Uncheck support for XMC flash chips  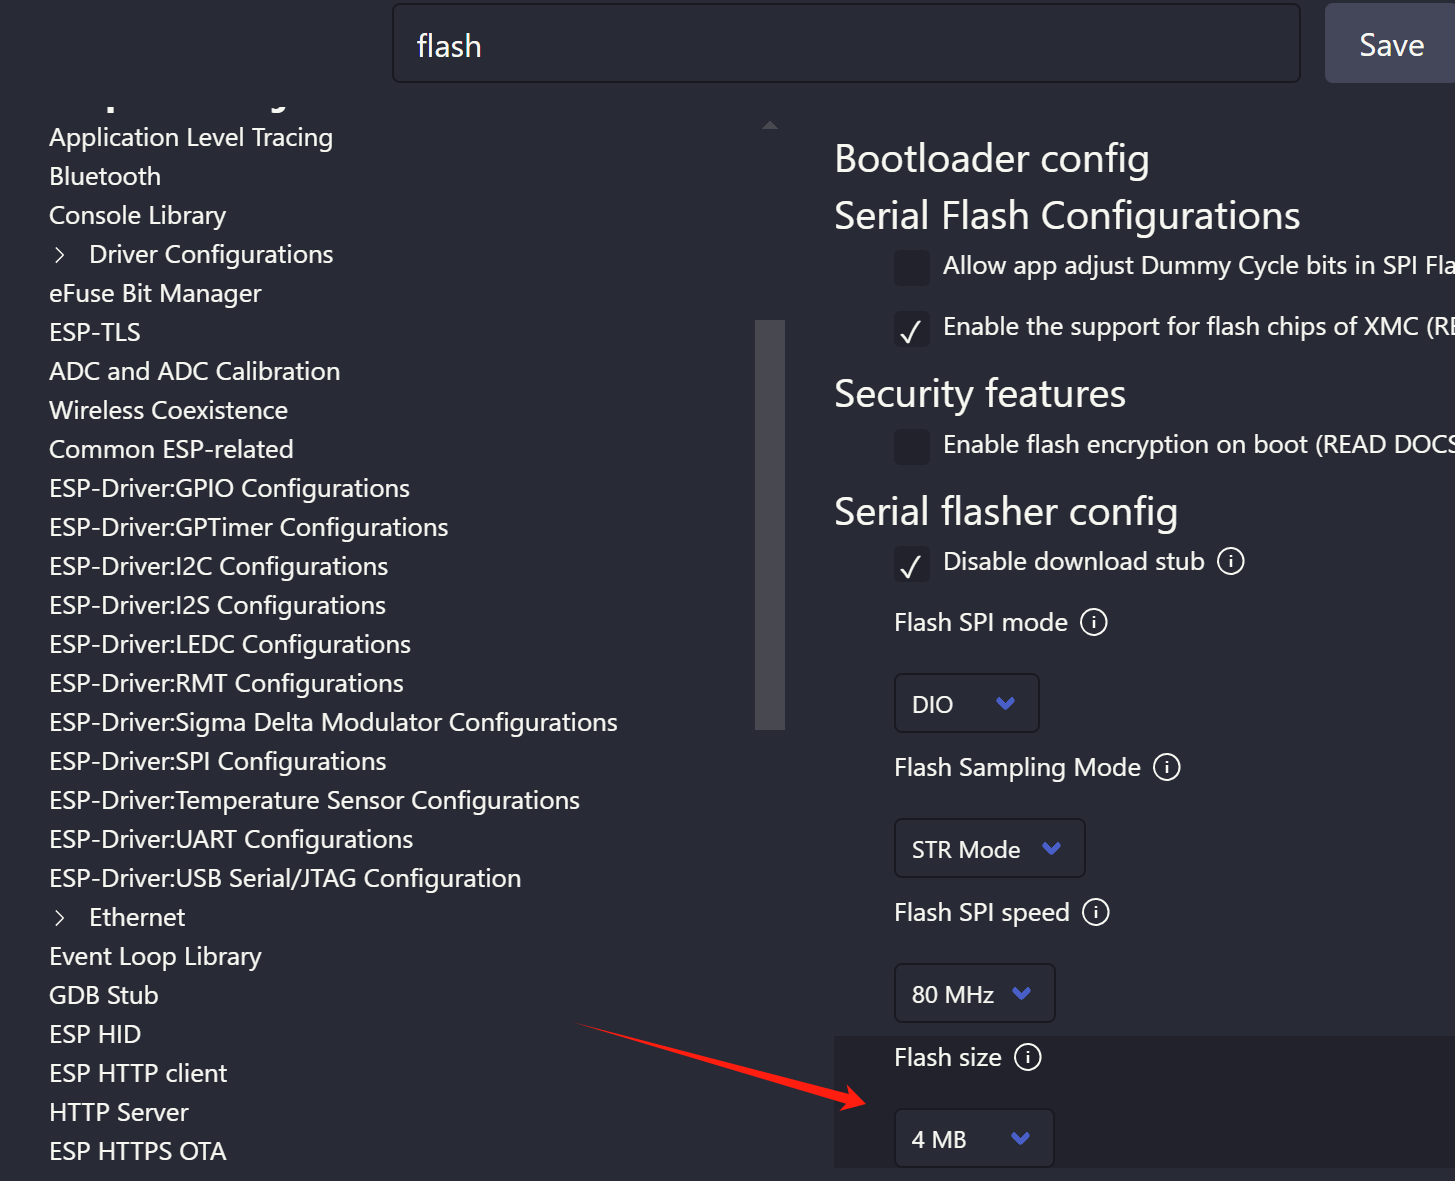pyautogui.click(x=911, y=329)
